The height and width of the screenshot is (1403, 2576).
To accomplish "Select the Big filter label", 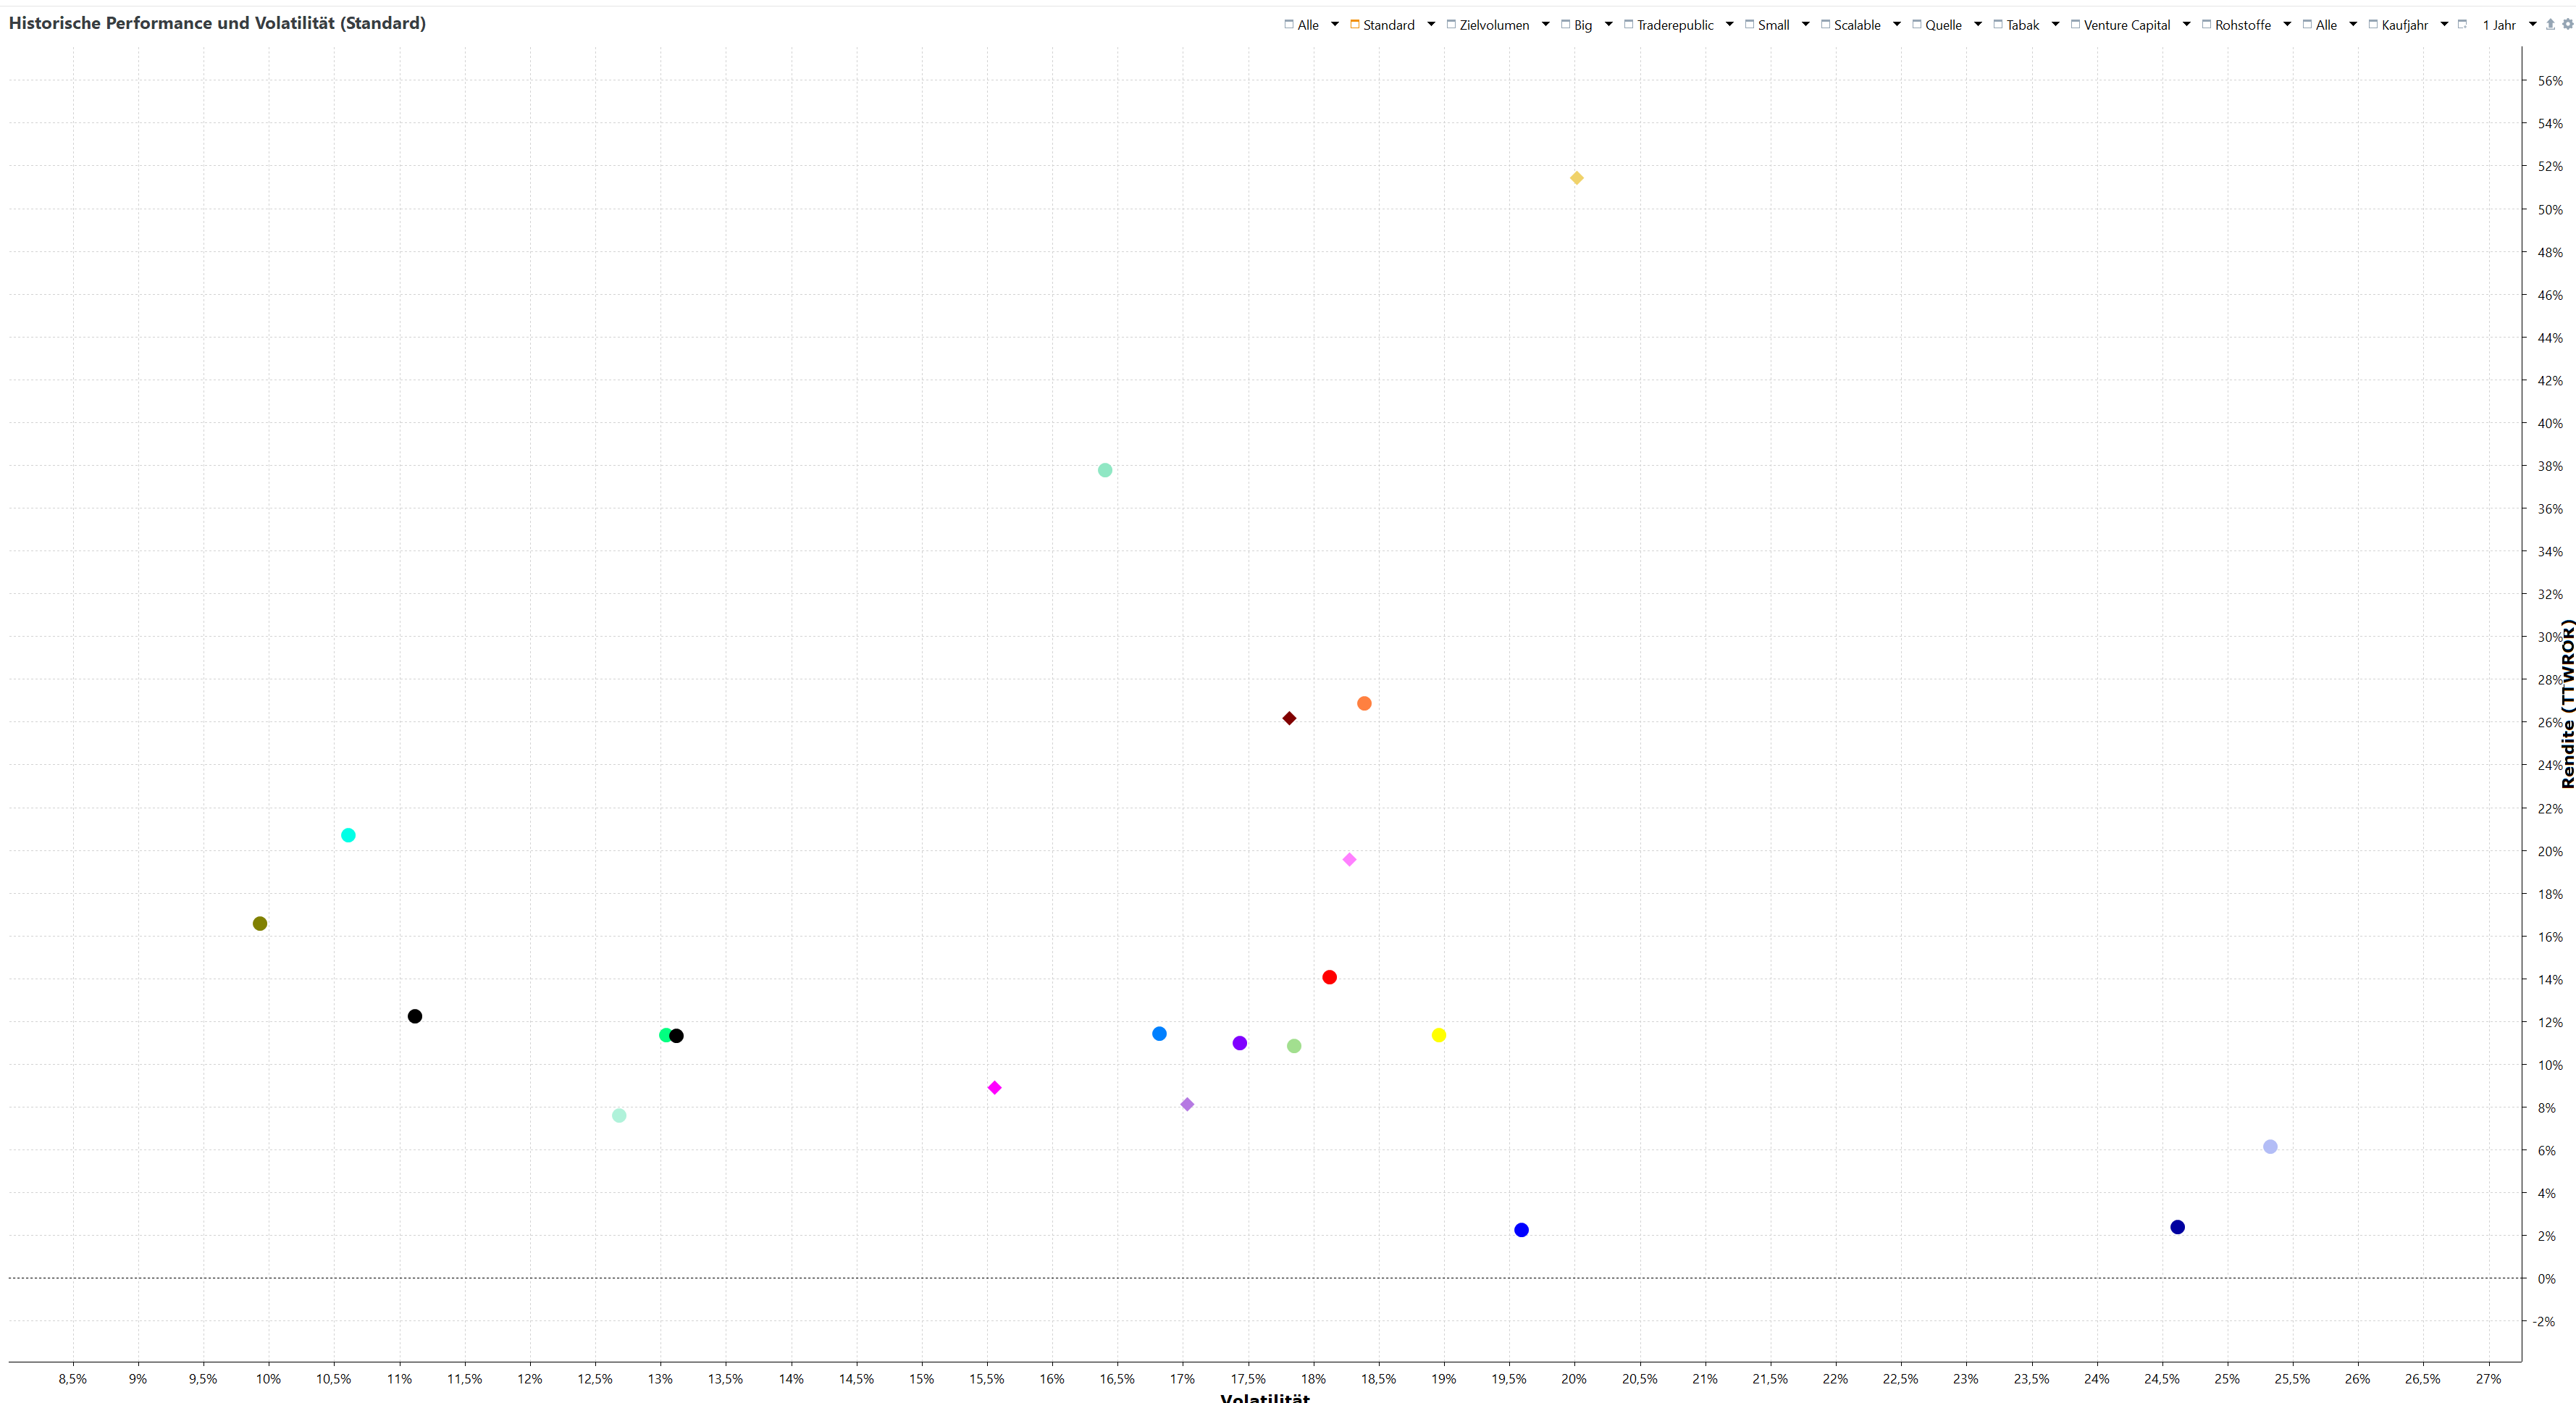I will [x=1583, y=25].
